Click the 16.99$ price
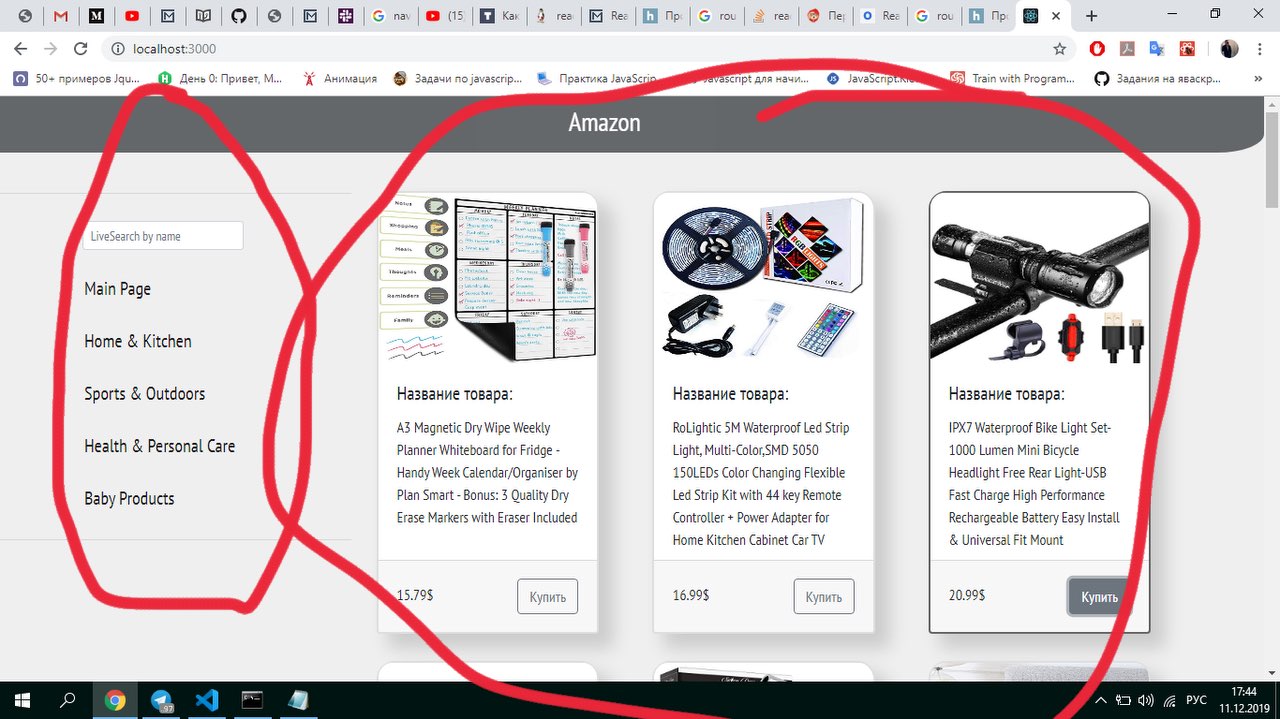Image resolution: width=1280 pixels, height=719 pixels. pos(691,595)
